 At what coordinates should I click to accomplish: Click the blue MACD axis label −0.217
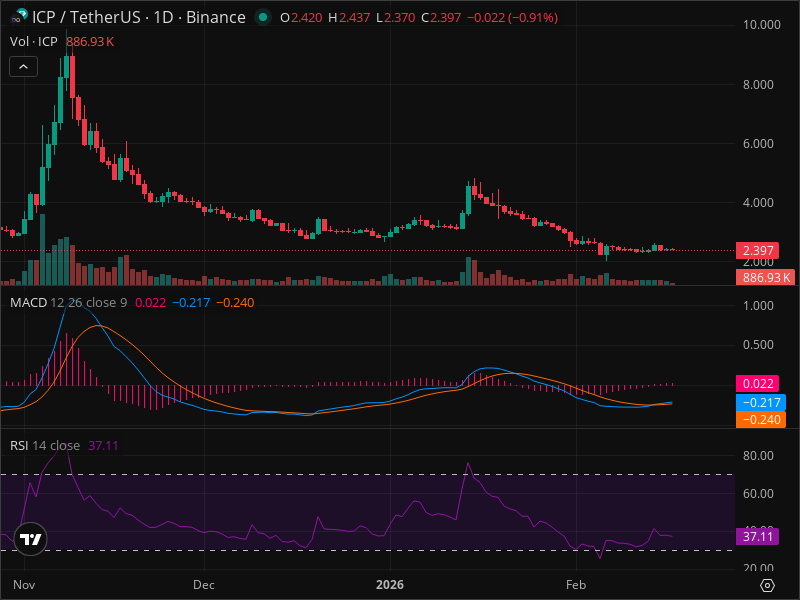click(x=761, y=403)
